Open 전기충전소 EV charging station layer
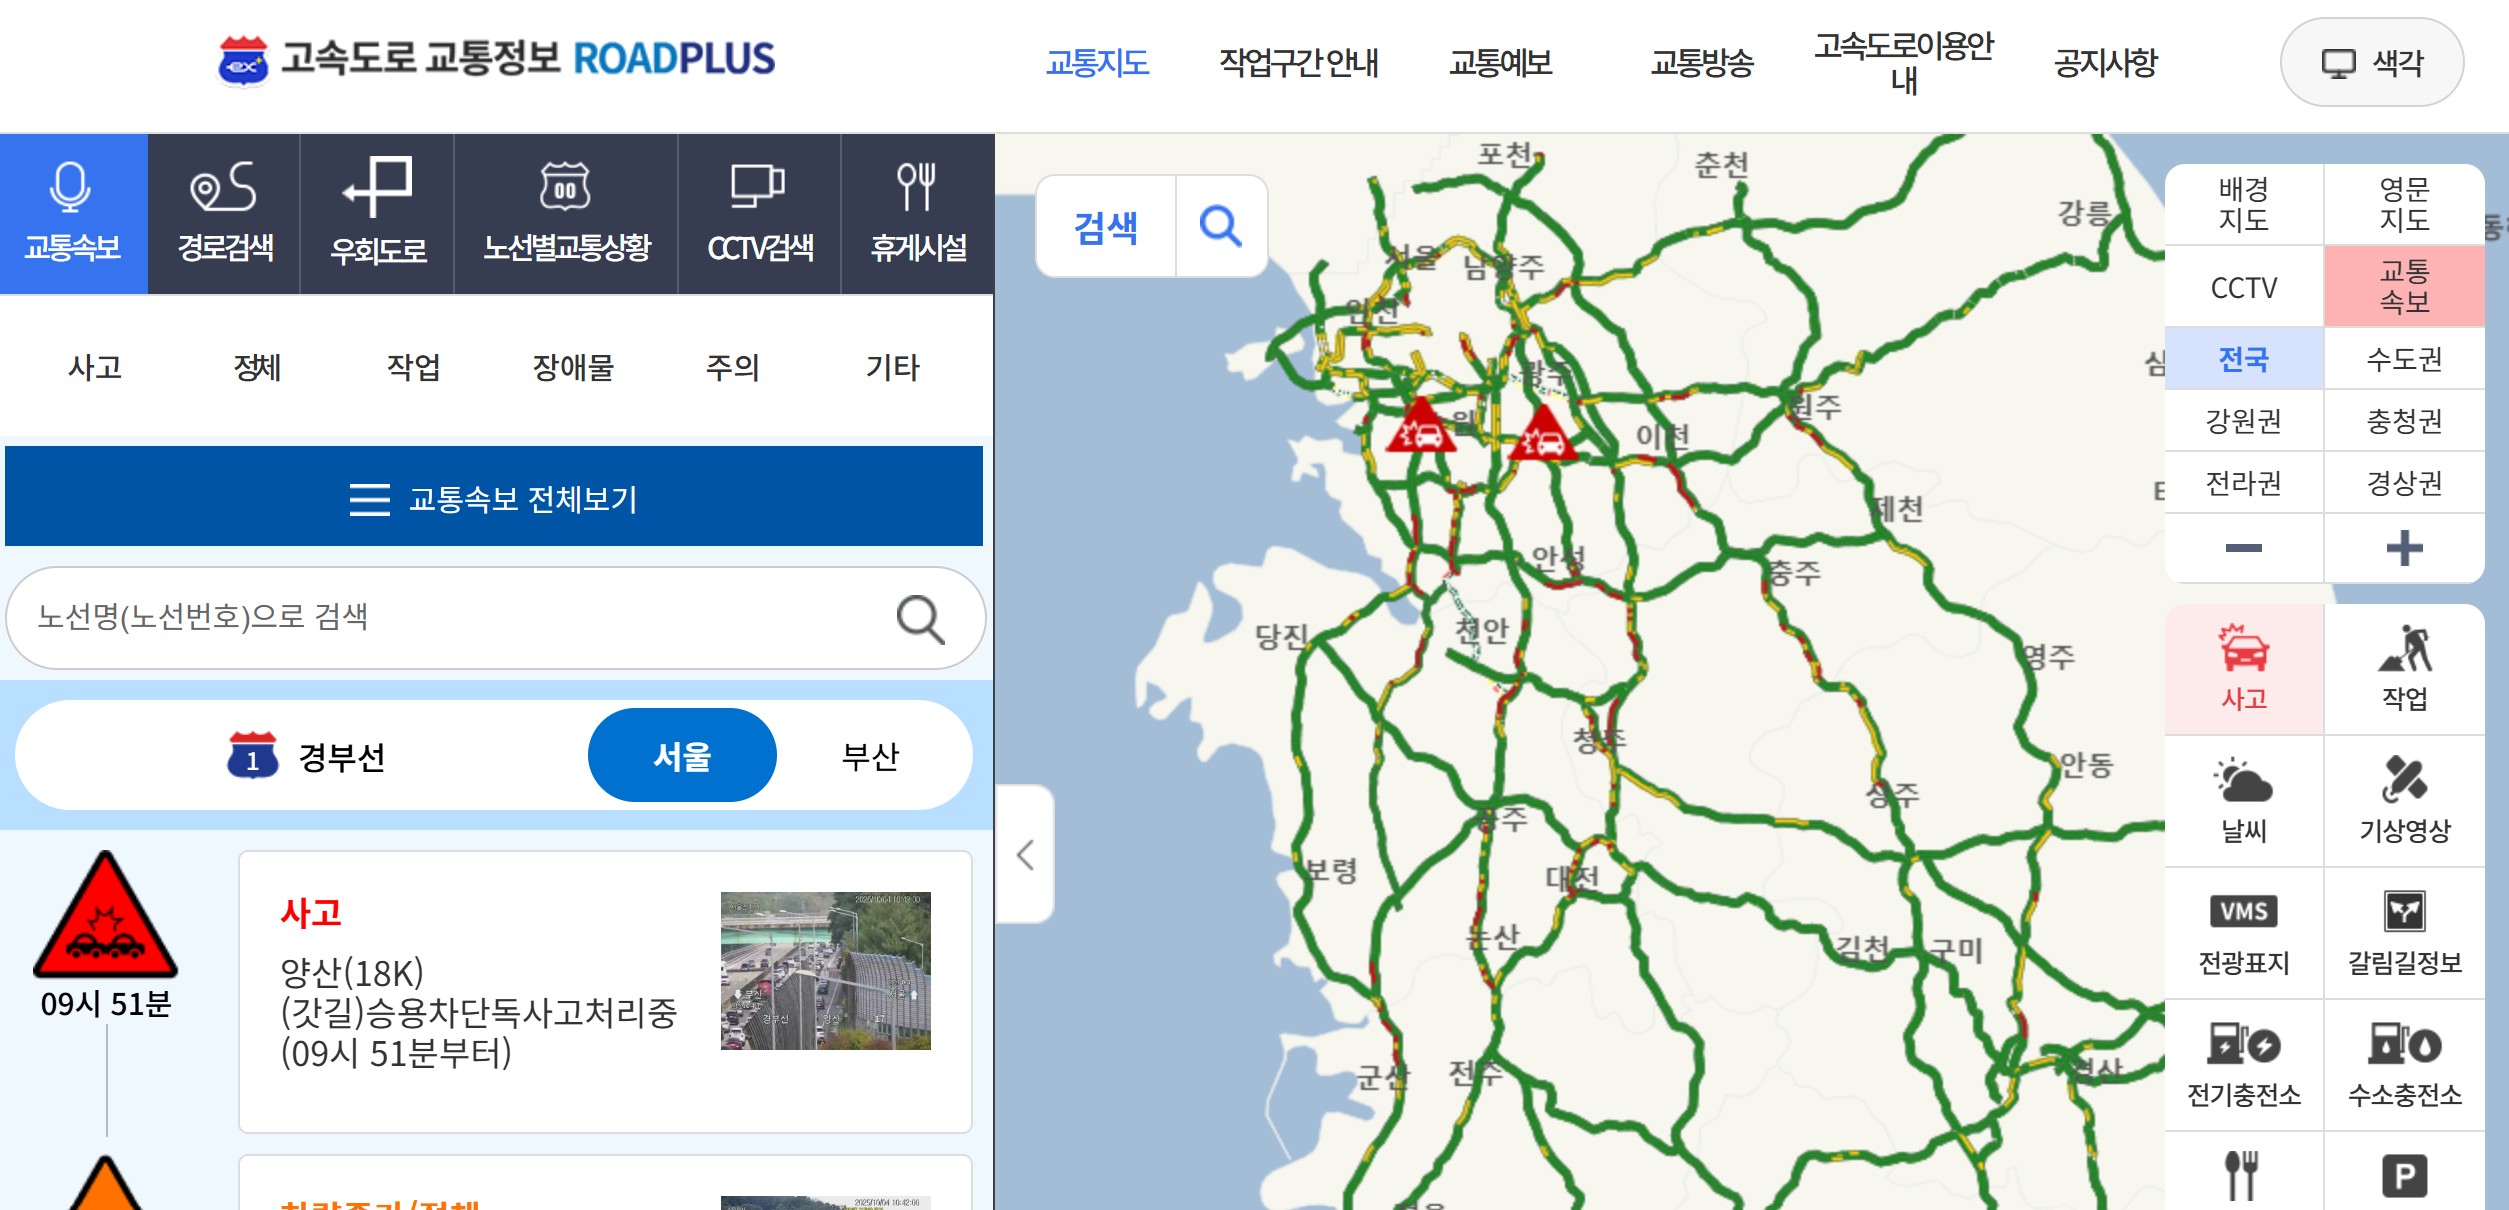This screenshot has width=2509, height=1210. tap(2243, 1064)
